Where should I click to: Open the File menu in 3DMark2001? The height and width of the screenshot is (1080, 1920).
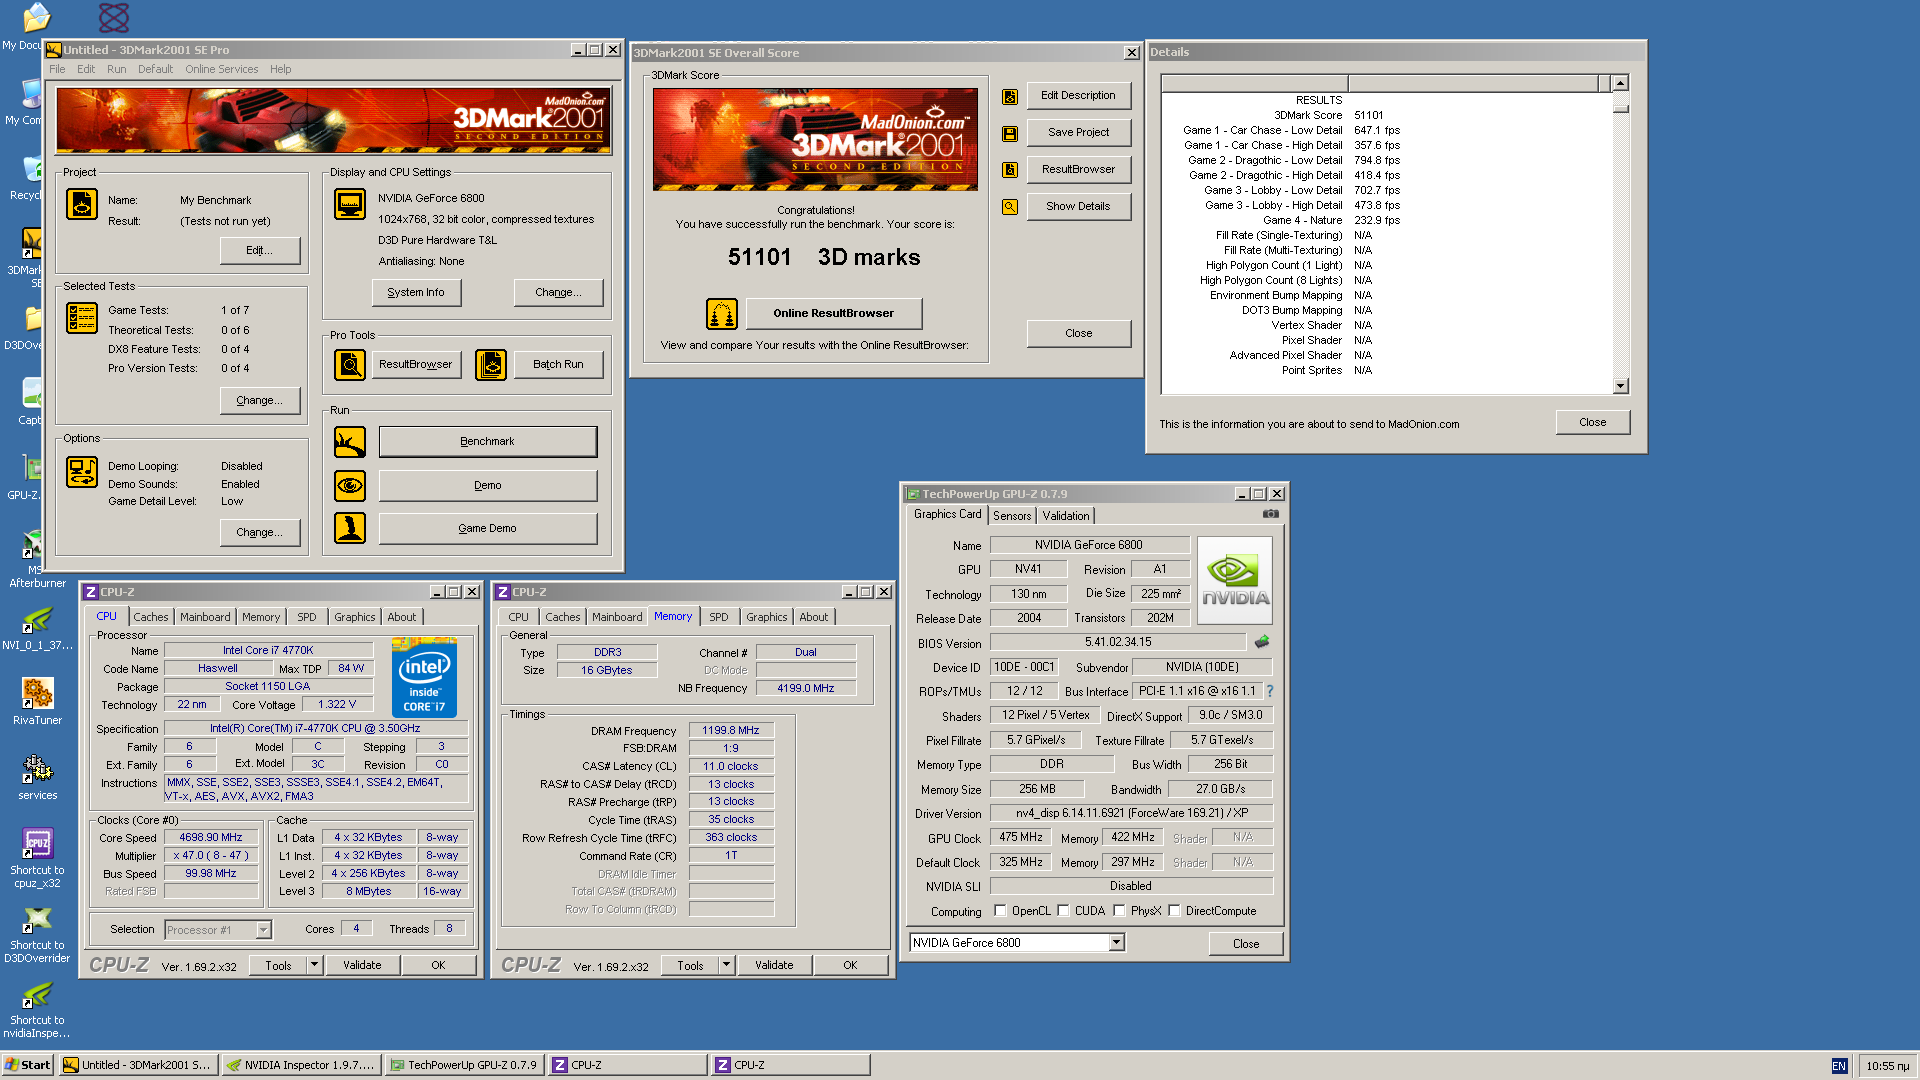57,69
